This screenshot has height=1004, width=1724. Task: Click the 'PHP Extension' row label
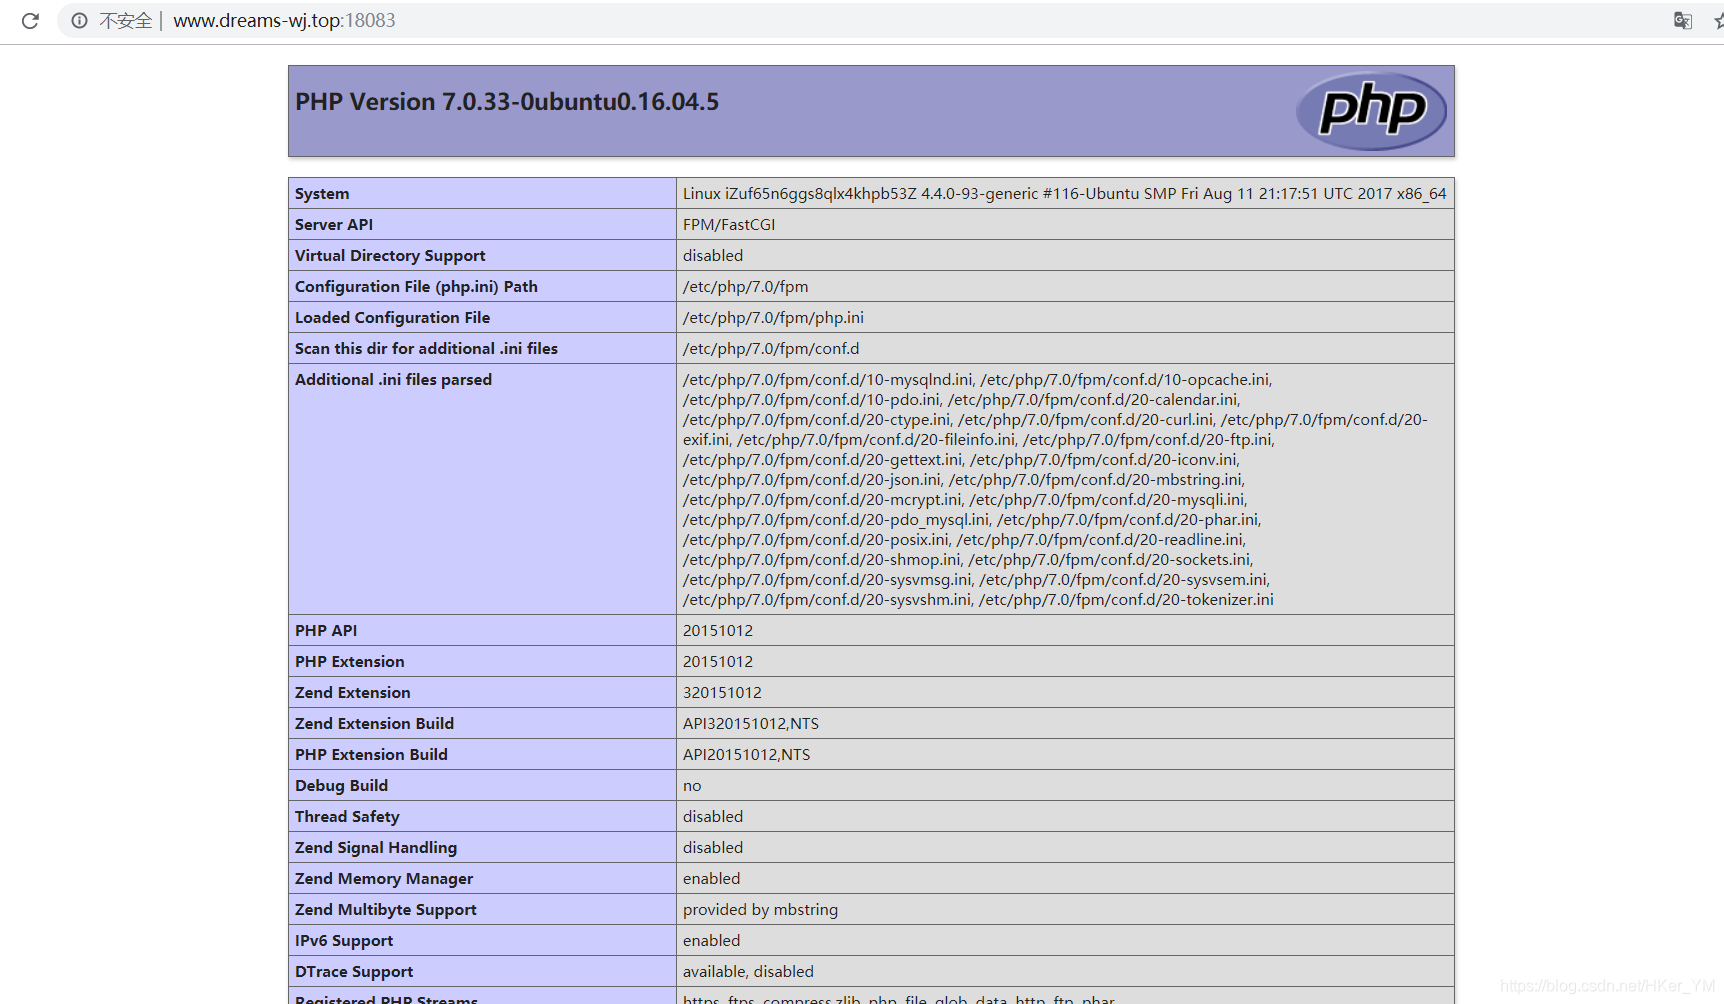tap(350, 662)
